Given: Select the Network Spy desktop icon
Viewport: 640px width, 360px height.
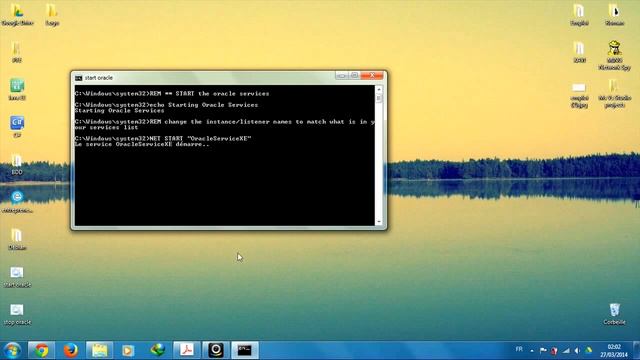Looking at the screenshot, I should 614,55.
